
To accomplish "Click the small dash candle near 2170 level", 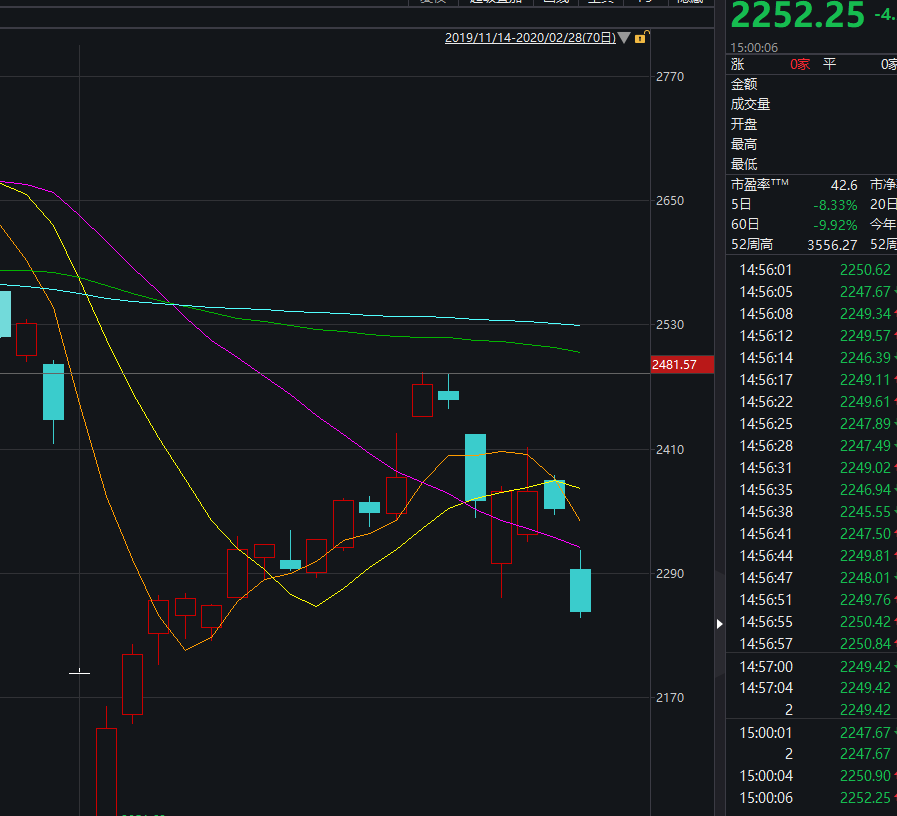I will [79, 673].
